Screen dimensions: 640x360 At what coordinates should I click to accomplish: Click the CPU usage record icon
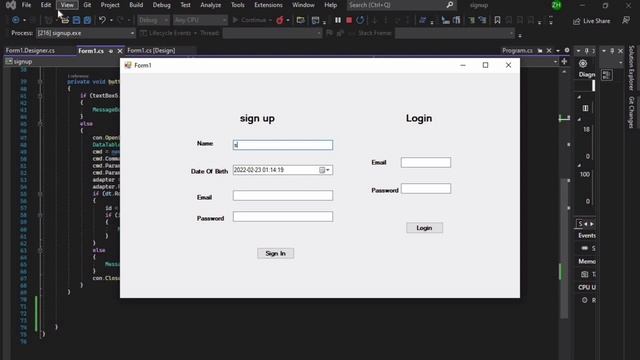(584, 300)
